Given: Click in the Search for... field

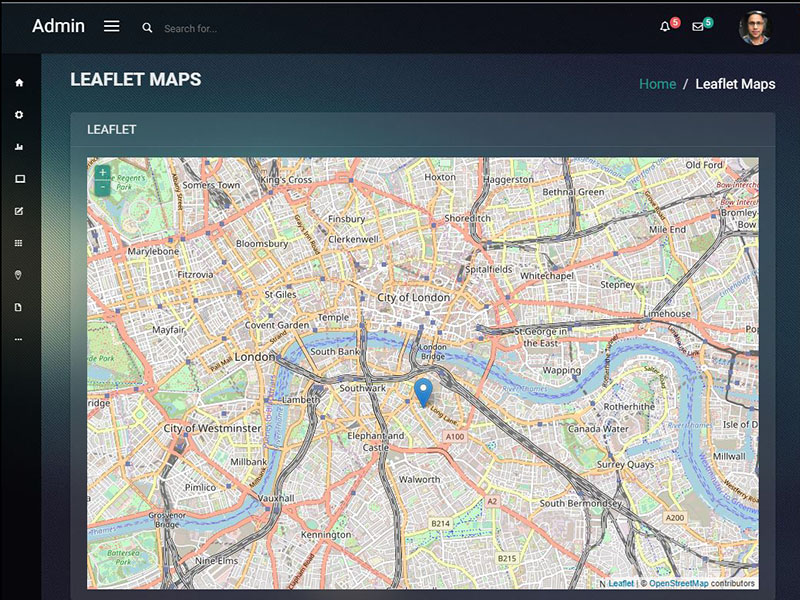Looking at the screenshot, I should tap(191, 29).
